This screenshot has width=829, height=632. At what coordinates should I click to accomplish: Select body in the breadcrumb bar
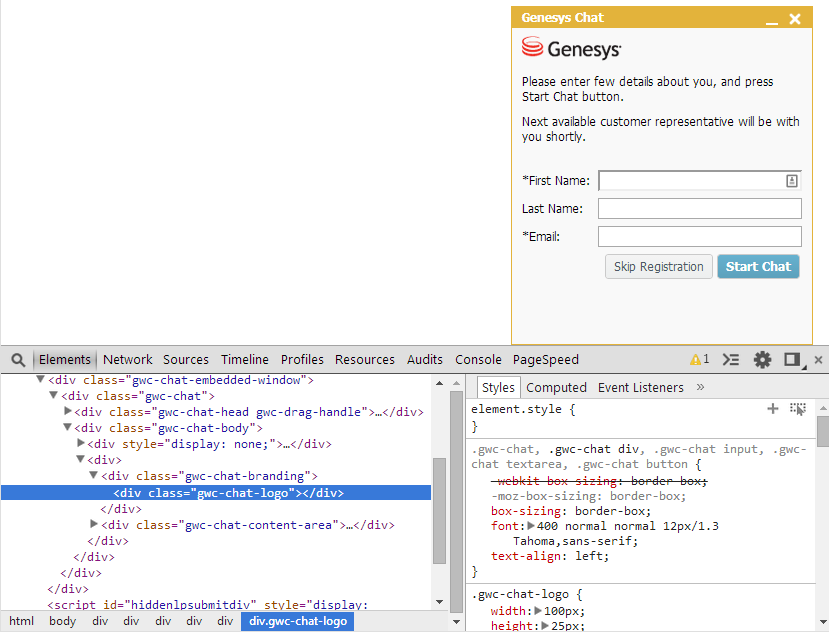click(62, 621)
